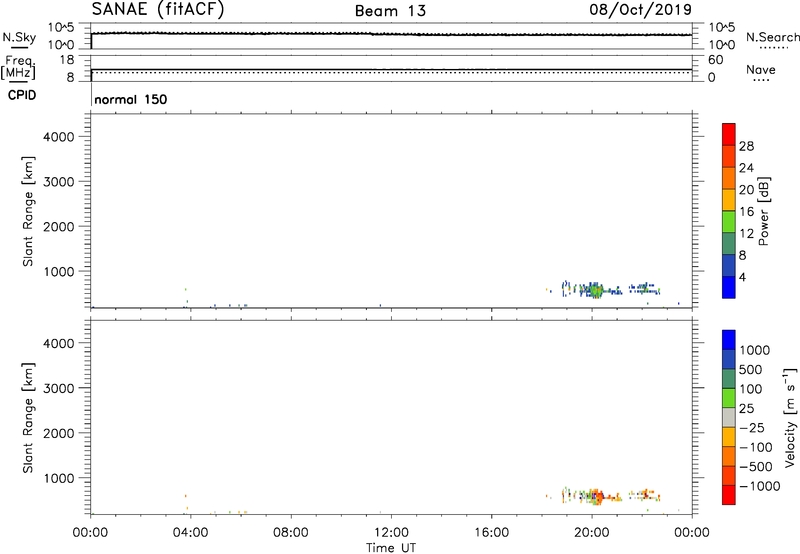Click the velocity scatter cluster near 20:00
The width and height of the screenshot is (800, 554).
(594, 496)
